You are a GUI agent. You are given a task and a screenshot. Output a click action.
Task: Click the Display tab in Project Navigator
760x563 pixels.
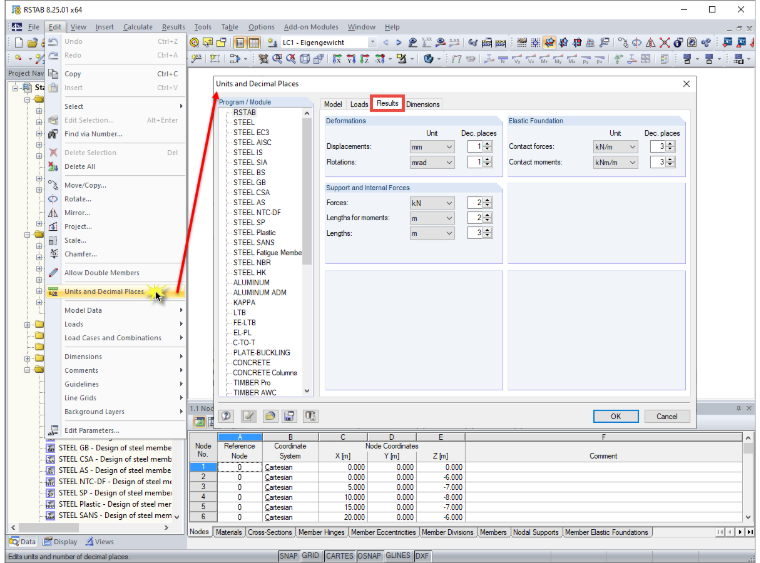coord(60,541)
